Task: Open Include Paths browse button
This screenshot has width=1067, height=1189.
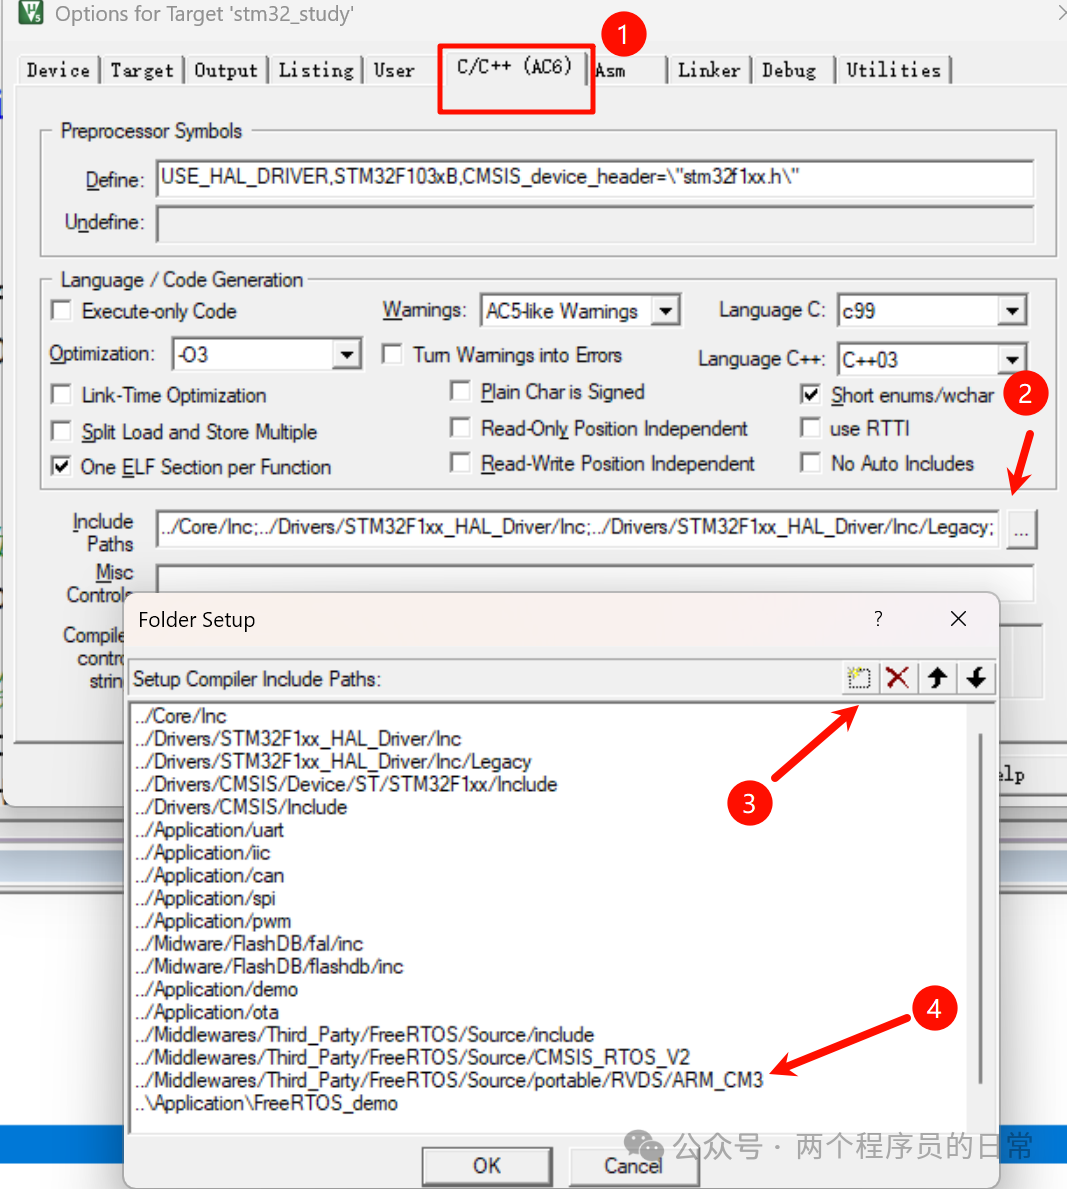Action: 1021,529
